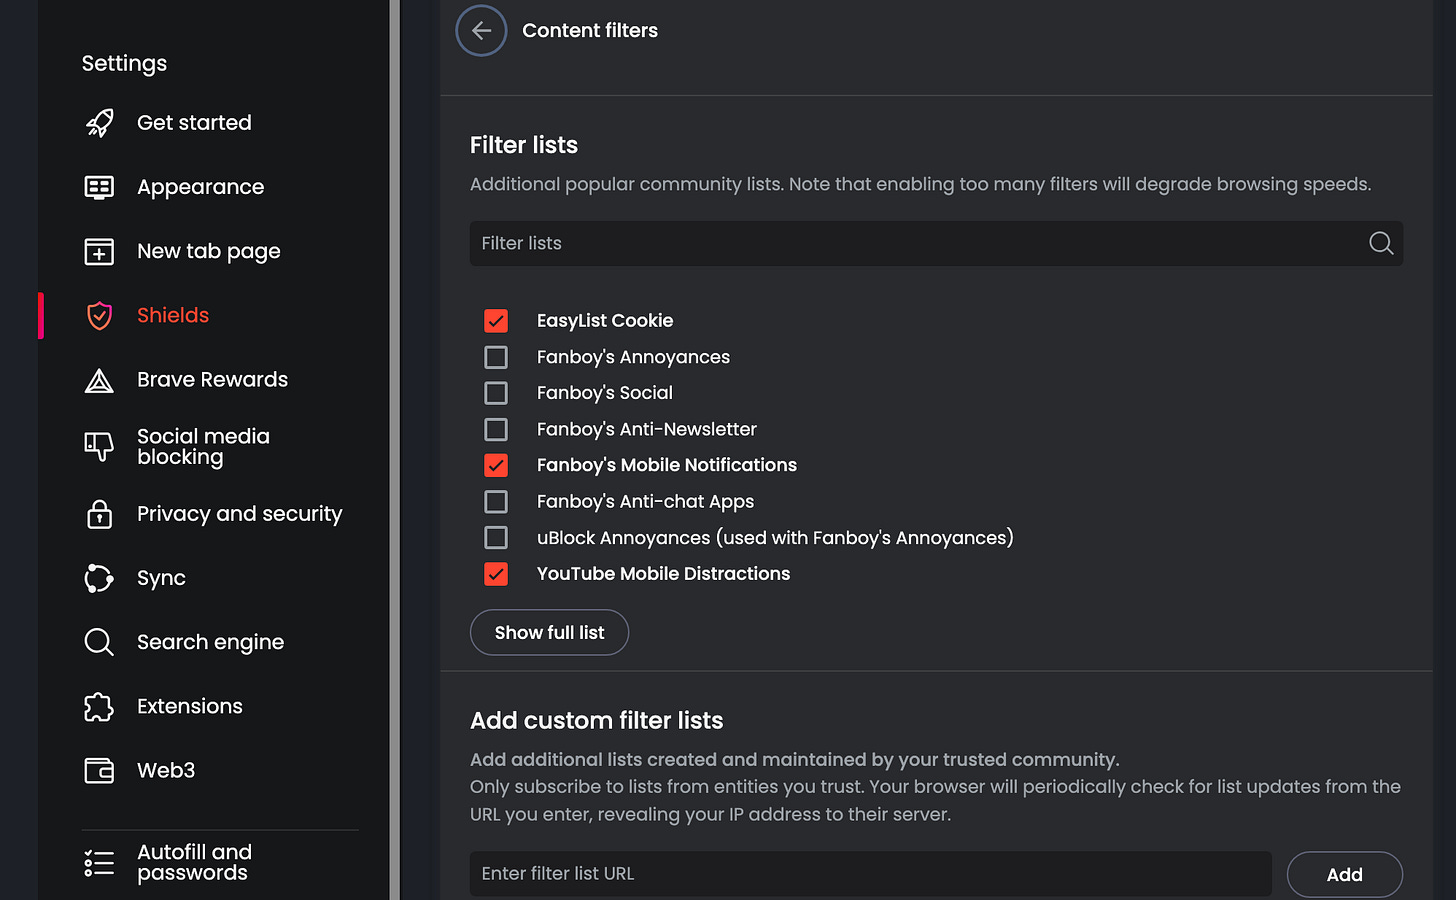Viewport: 1456px width, 900px height.
Task: Click the EasyList Cookie label
Action: pos(605,321)
